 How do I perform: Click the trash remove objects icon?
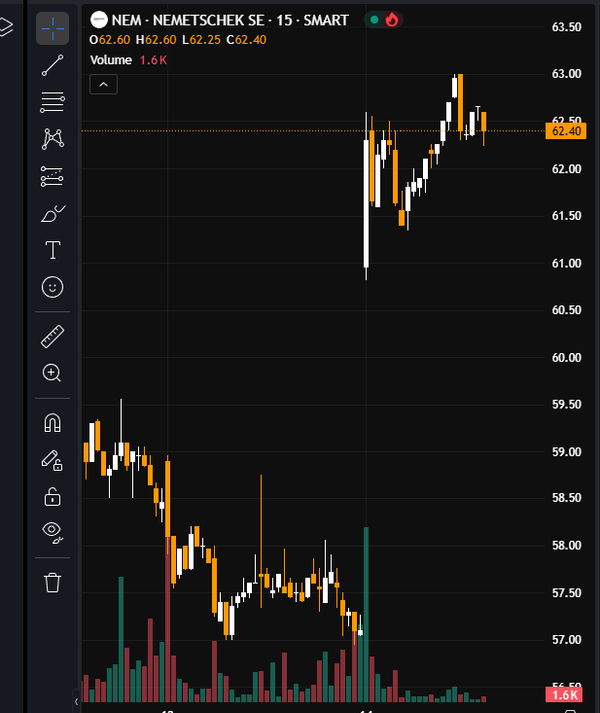tap(52, 582)
